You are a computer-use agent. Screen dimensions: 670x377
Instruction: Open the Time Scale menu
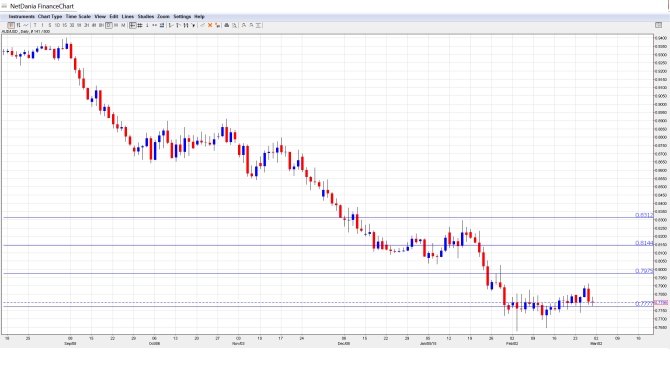pyautogui.click(x=78, y=17)
